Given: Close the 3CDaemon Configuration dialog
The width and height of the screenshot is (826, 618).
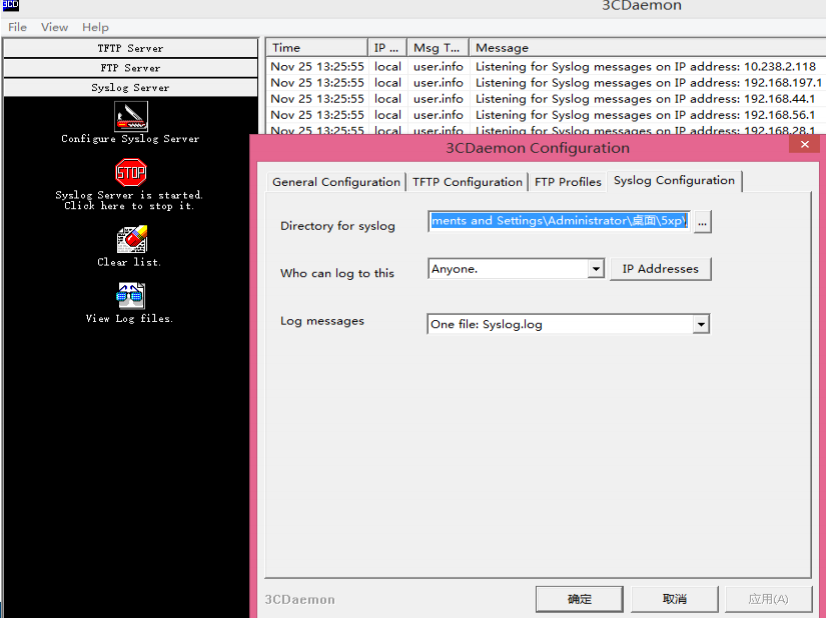Looking at the screenshot, I should [x=804, y=144].
